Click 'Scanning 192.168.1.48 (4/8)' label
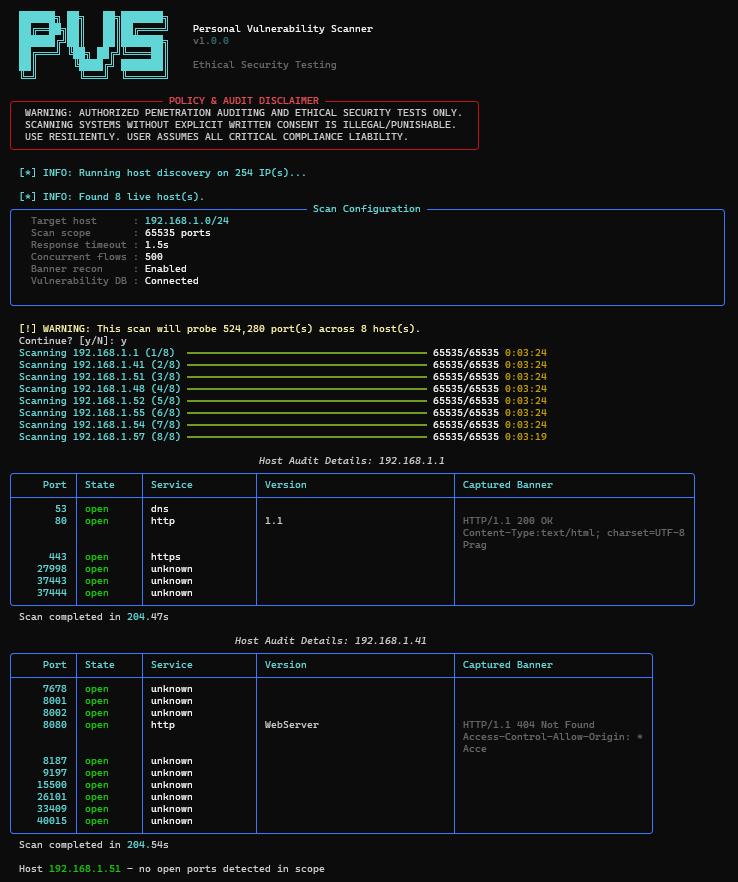The height and width of the screenshot is (882, 738). point(100,389)
